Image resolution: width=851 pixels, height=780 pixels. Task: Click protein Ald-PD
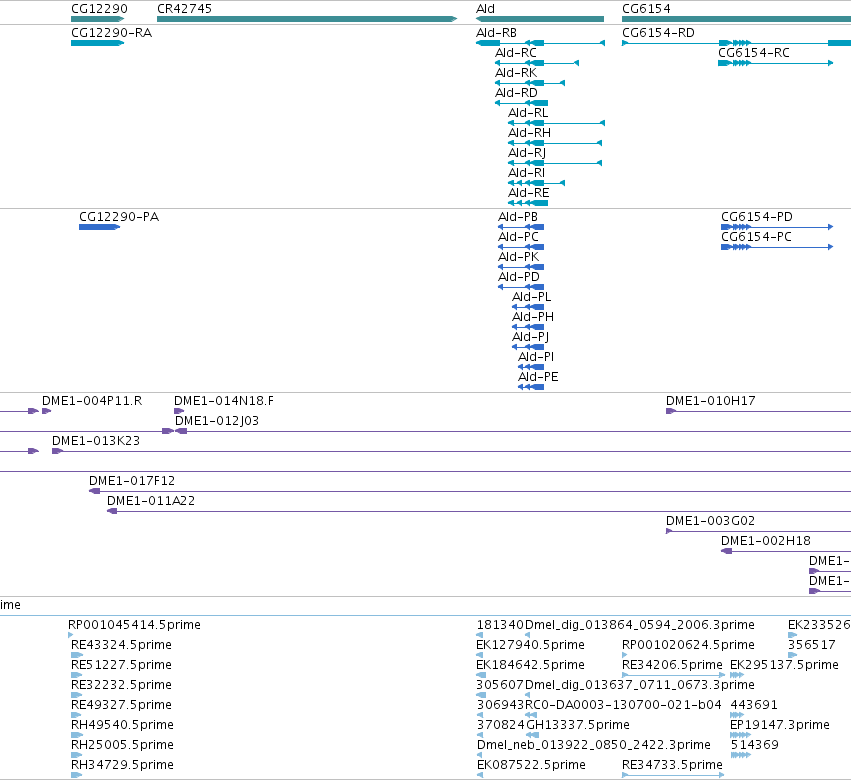[x=521, y=287]
